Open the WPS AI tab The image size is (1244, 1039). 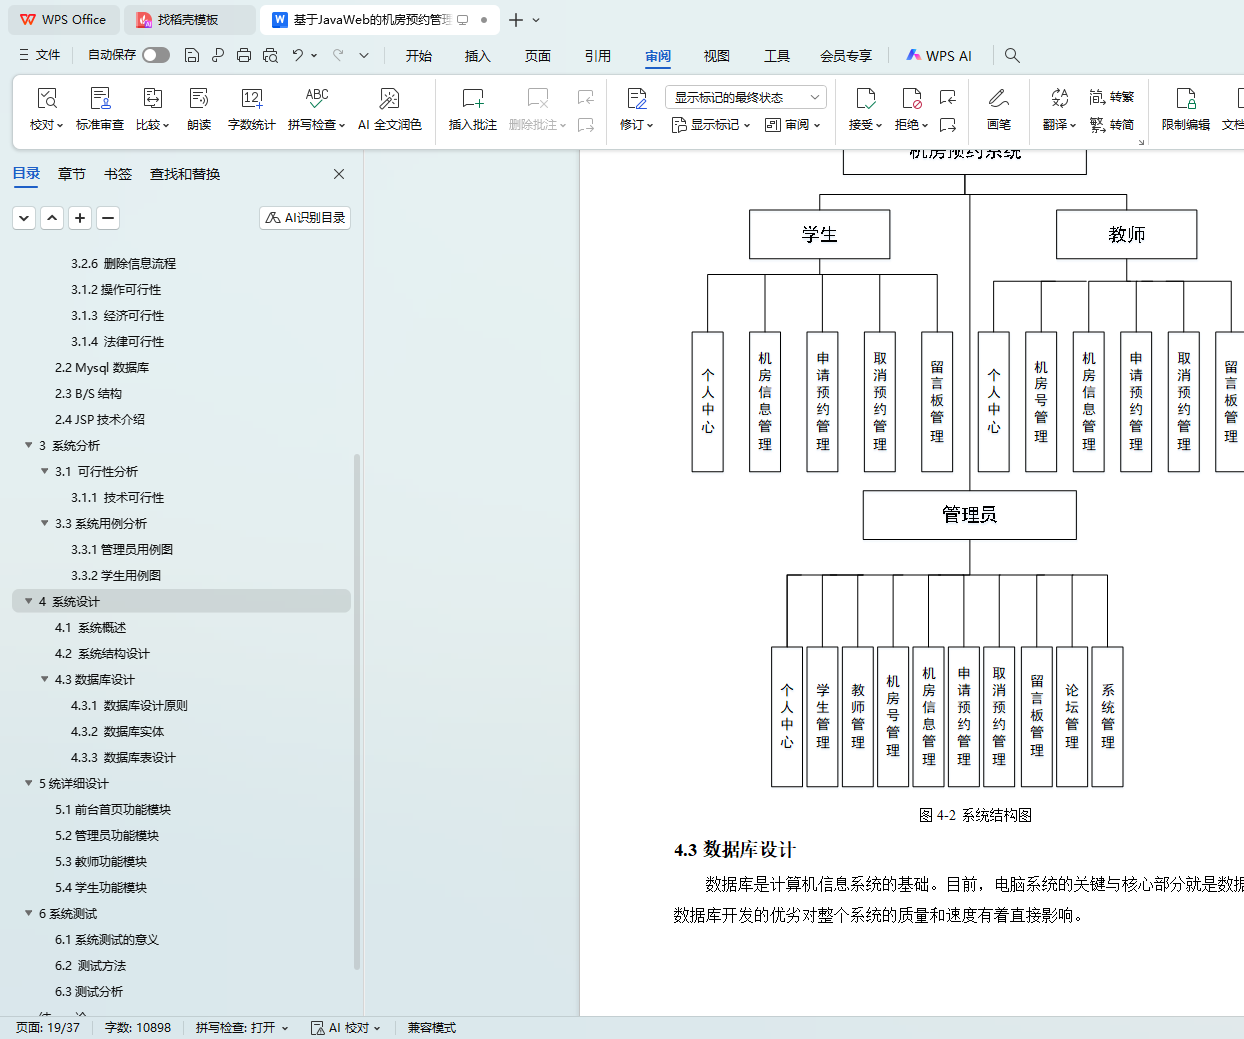939,56
